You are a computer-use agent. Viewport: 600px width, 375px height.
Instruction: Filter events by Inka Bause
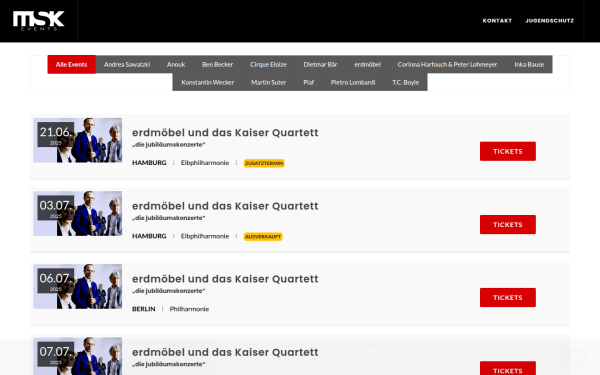tap(529, 64)
